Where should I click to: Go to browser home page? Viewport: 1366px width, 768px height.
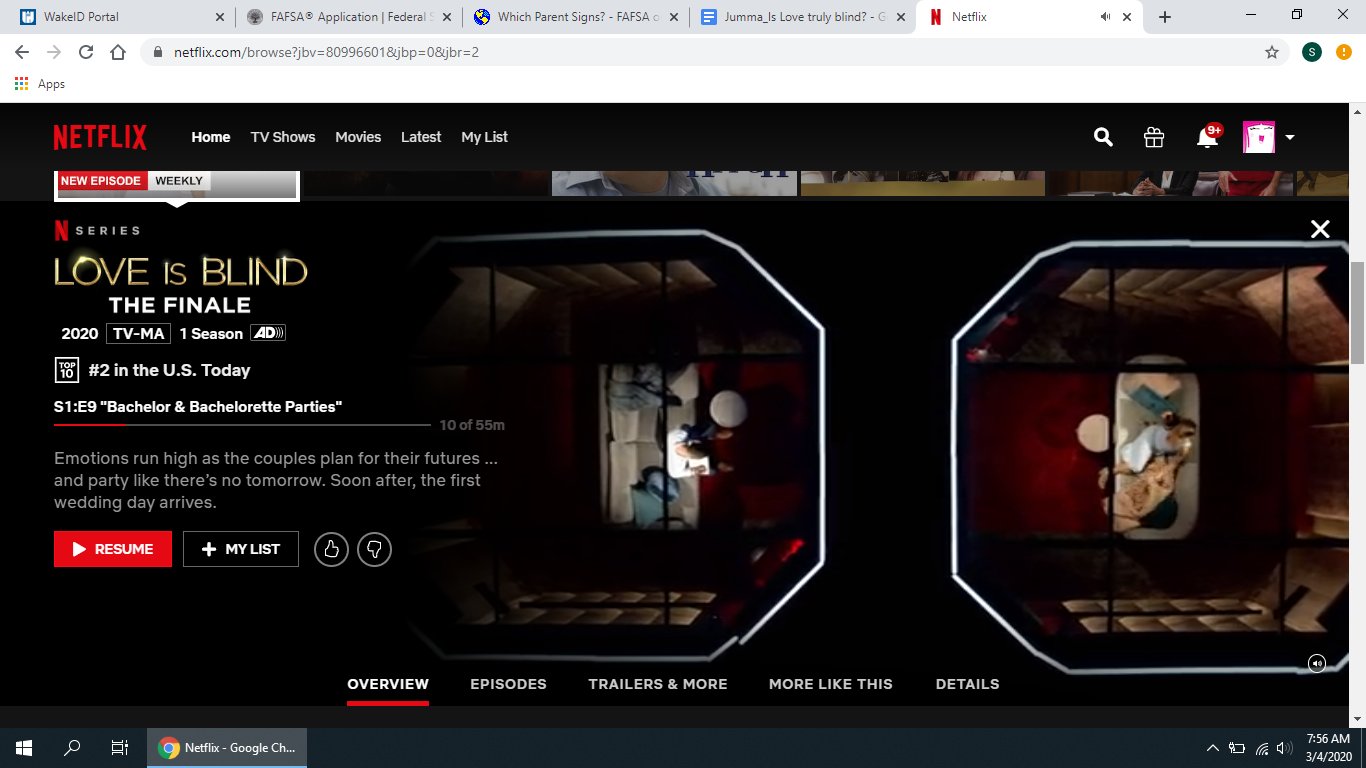click(118, 52)
